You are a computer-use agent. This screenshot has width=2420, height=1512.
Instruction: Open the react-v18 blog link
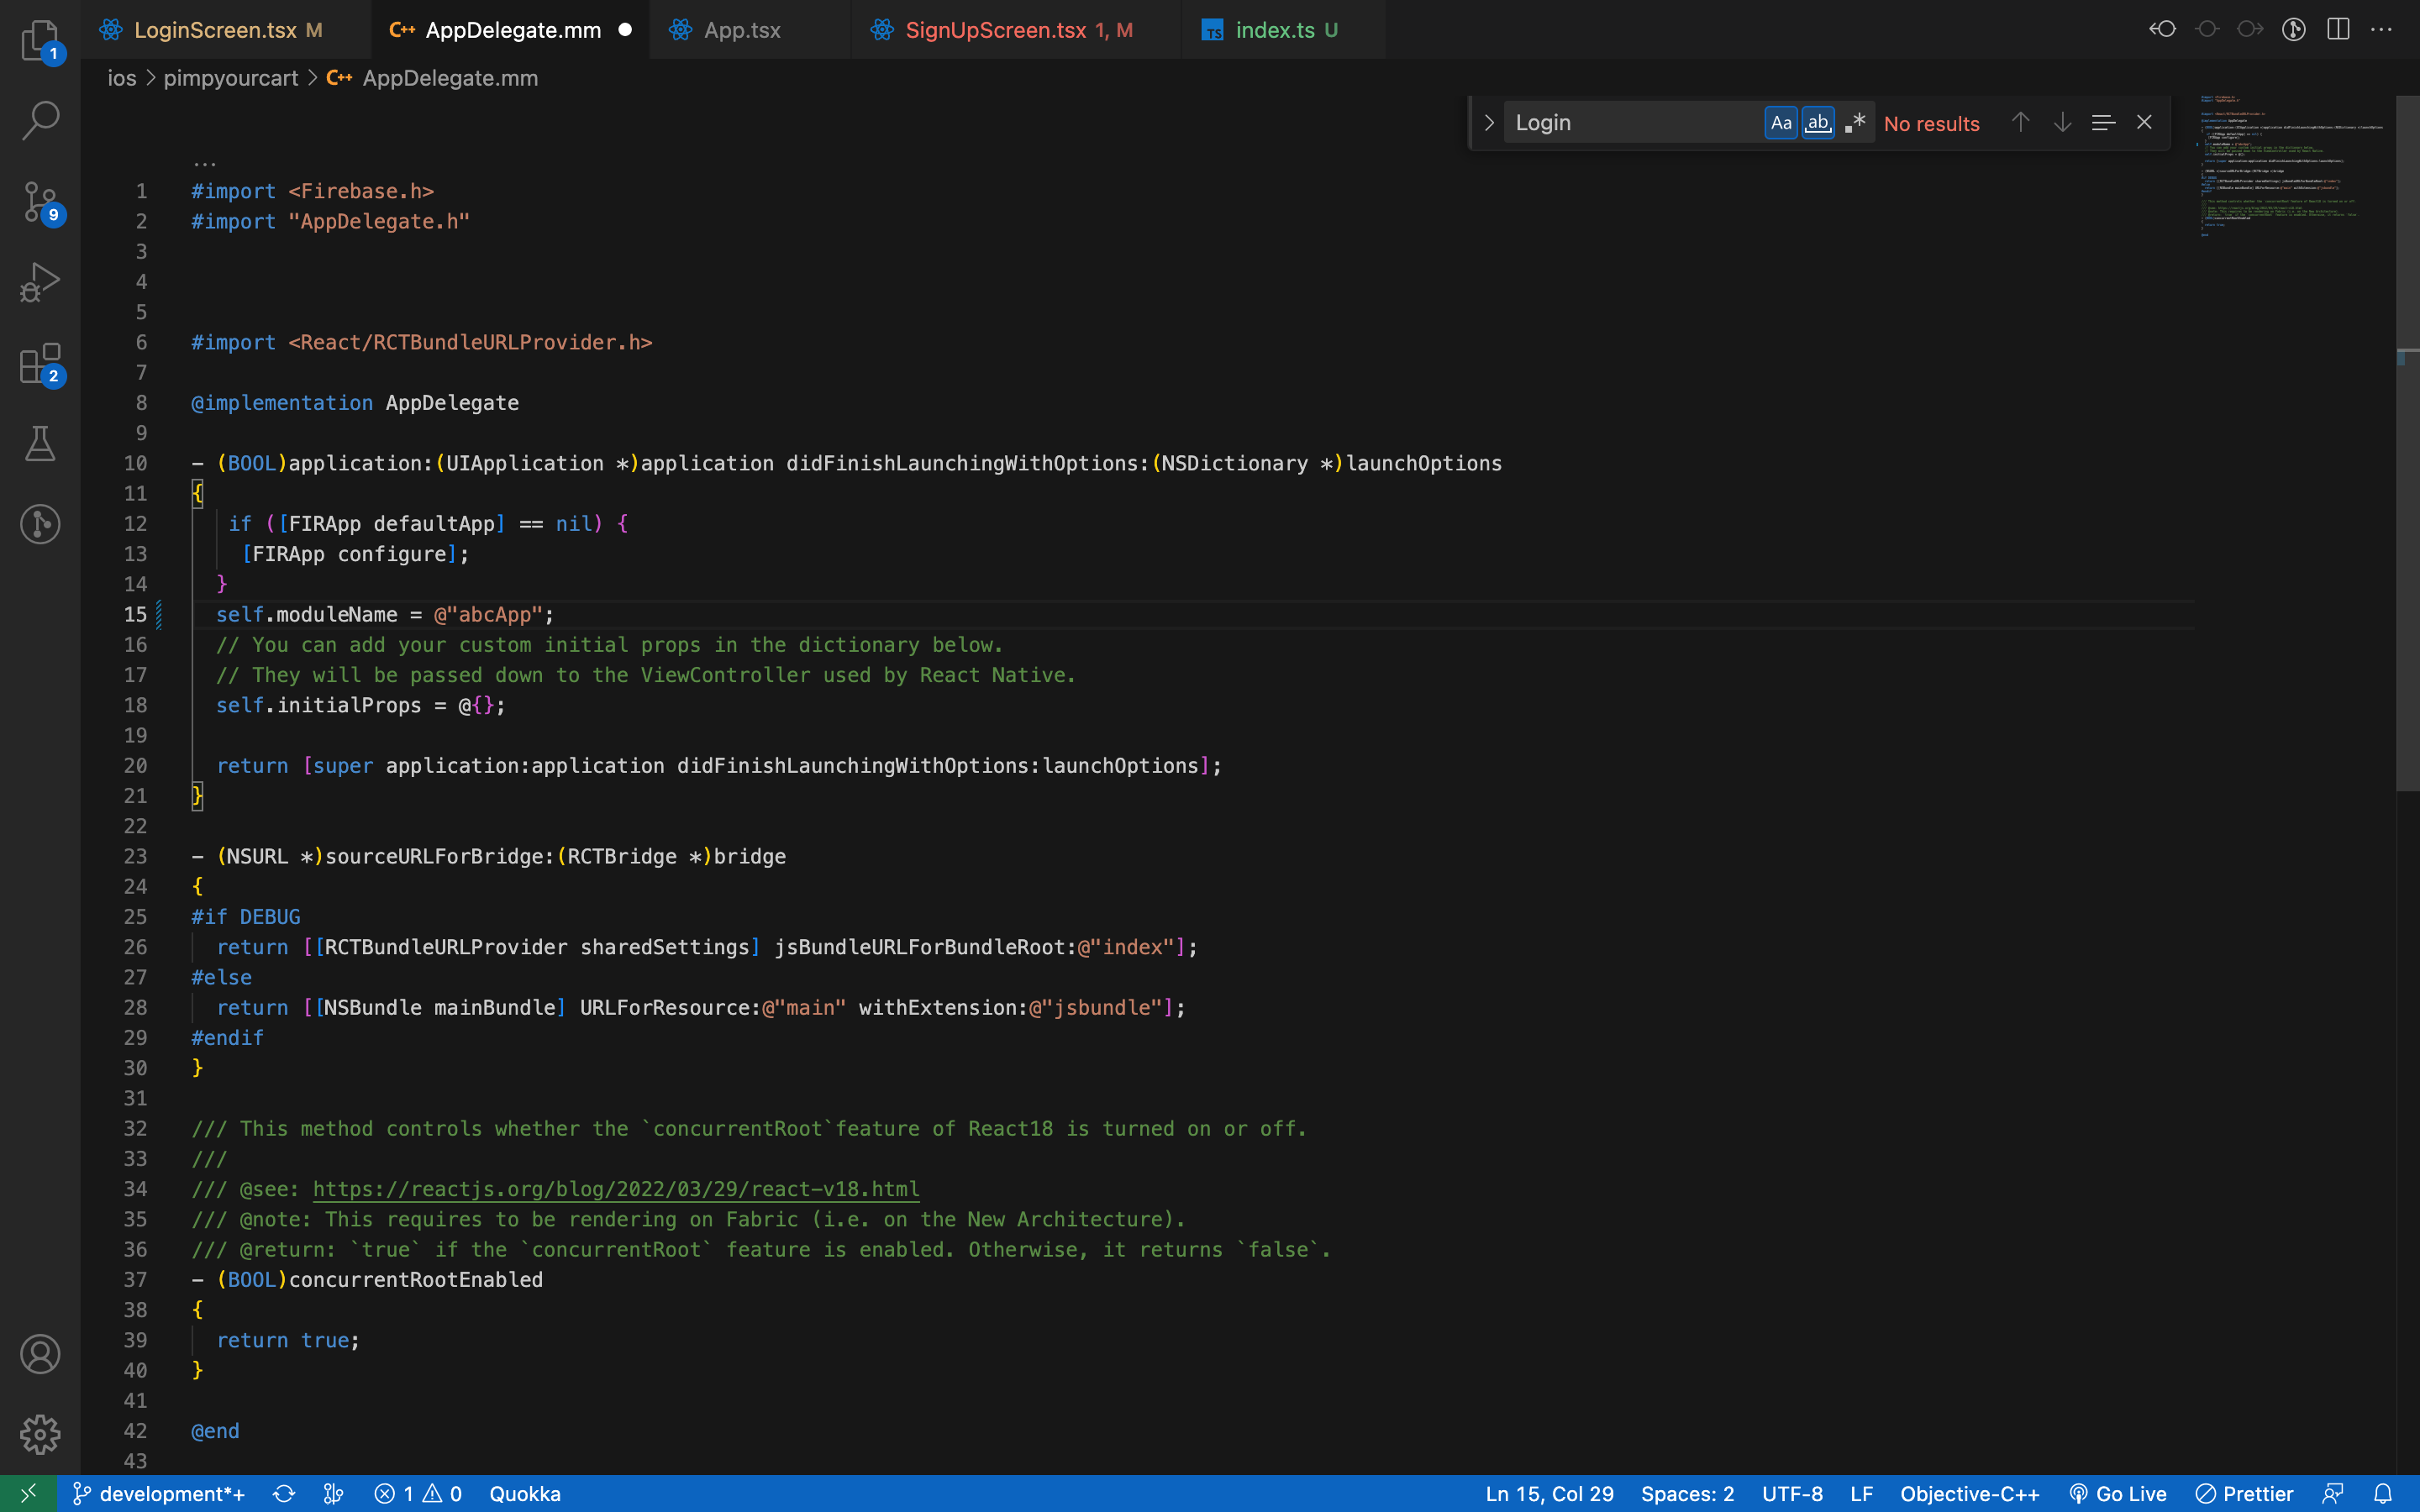click(x=616, y=1189)
